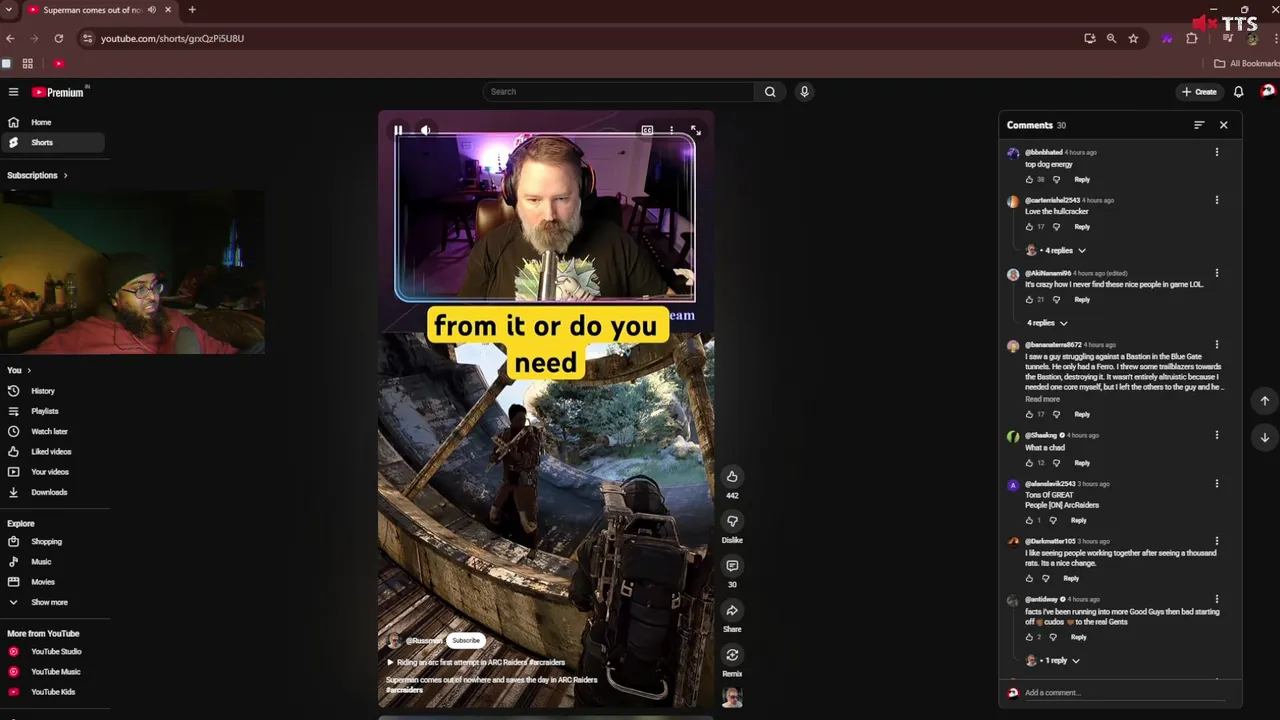Bookmark this page with the star
The width and height of the screenshot is (1280, 720).
tap(1133, 38)
